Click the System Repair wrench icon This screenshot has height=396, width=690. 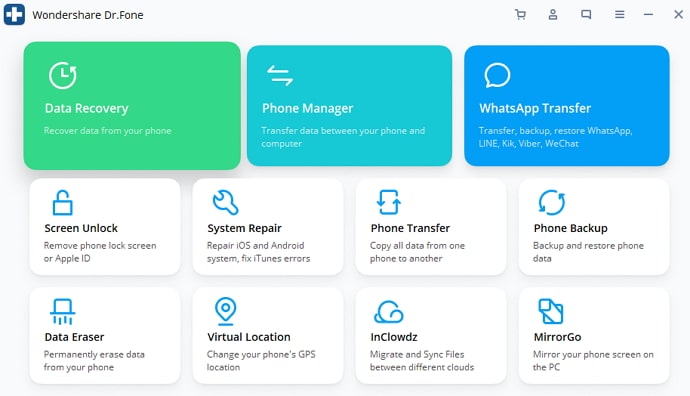click(225, 202)
